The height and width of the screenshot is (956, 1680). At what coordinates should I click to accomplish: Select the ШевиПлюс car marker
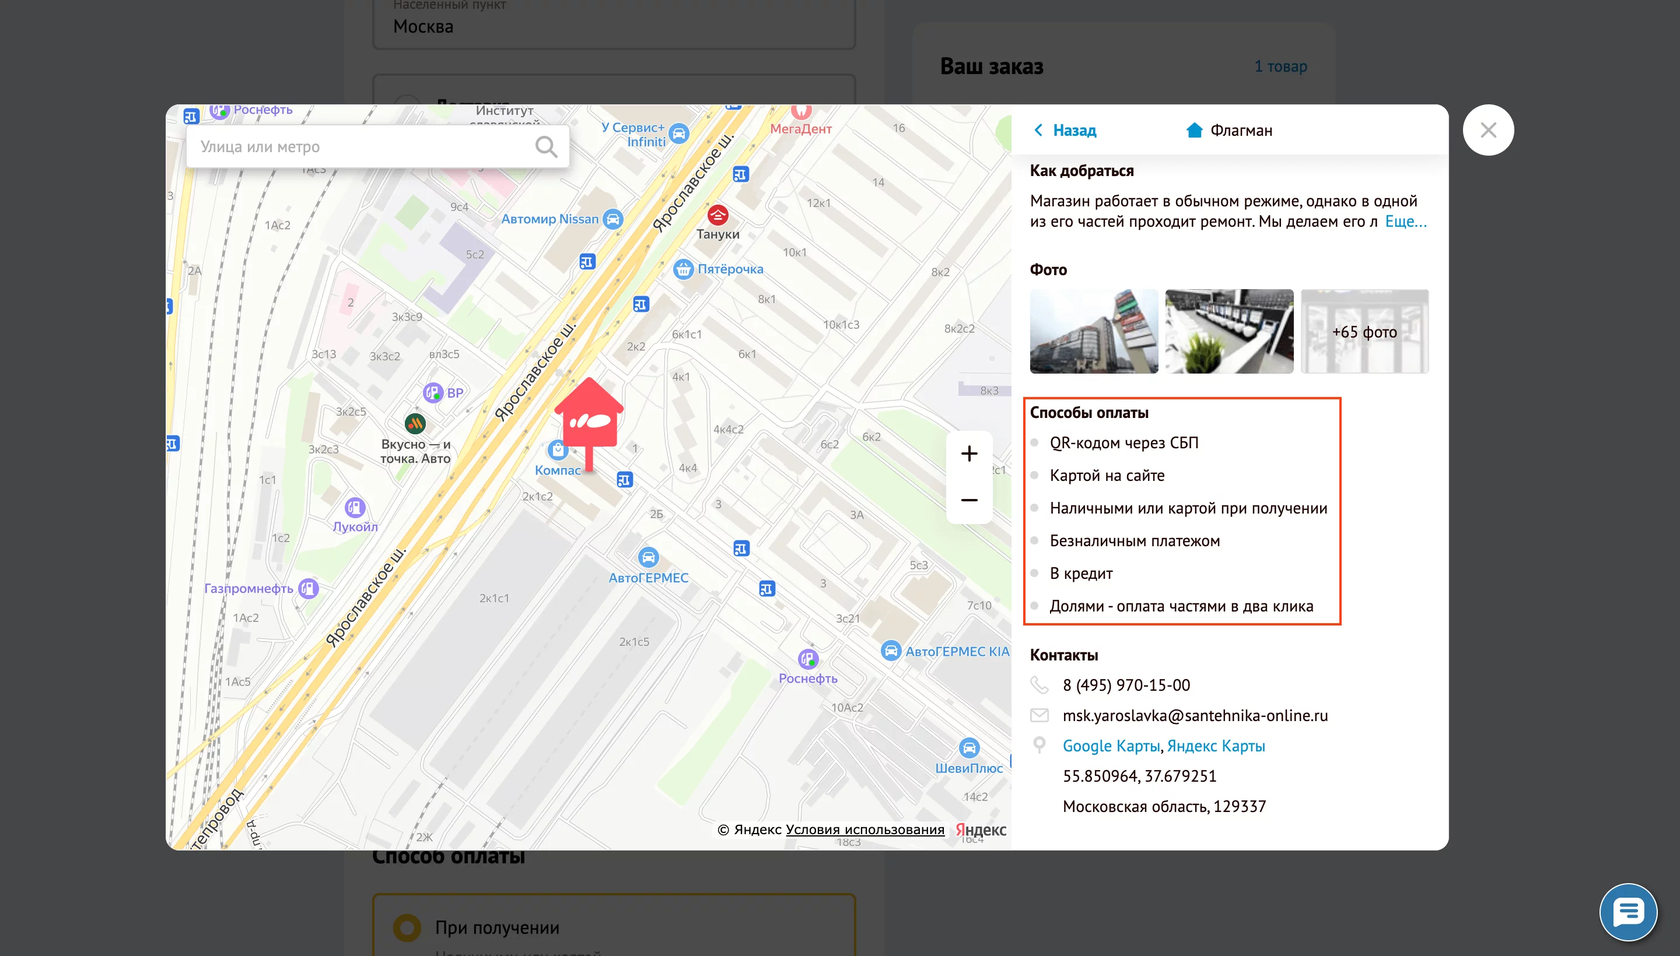(969, 748)
